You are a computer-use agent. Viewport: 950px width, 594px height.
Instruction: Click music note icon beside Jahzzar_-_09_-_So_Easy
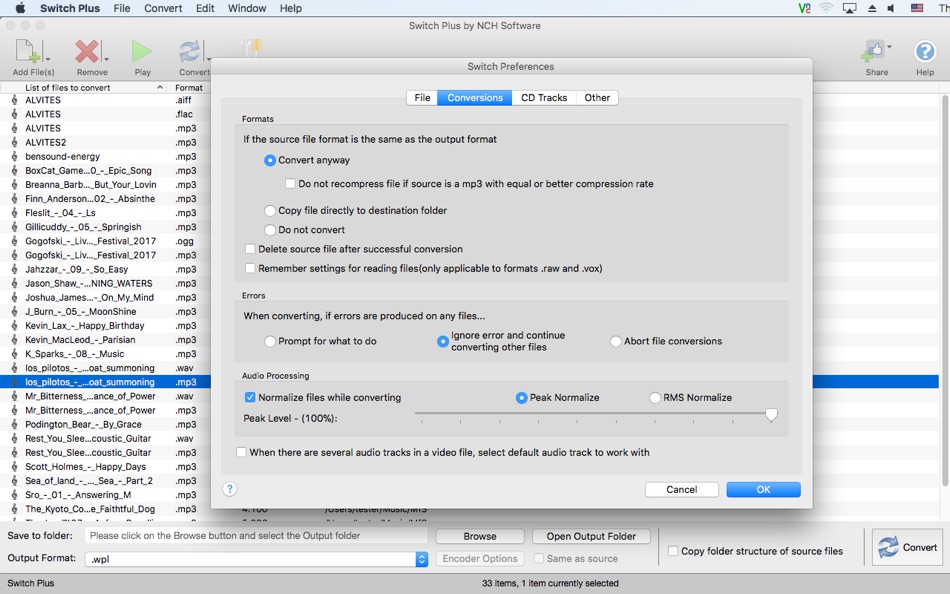(x=14, y=269)
